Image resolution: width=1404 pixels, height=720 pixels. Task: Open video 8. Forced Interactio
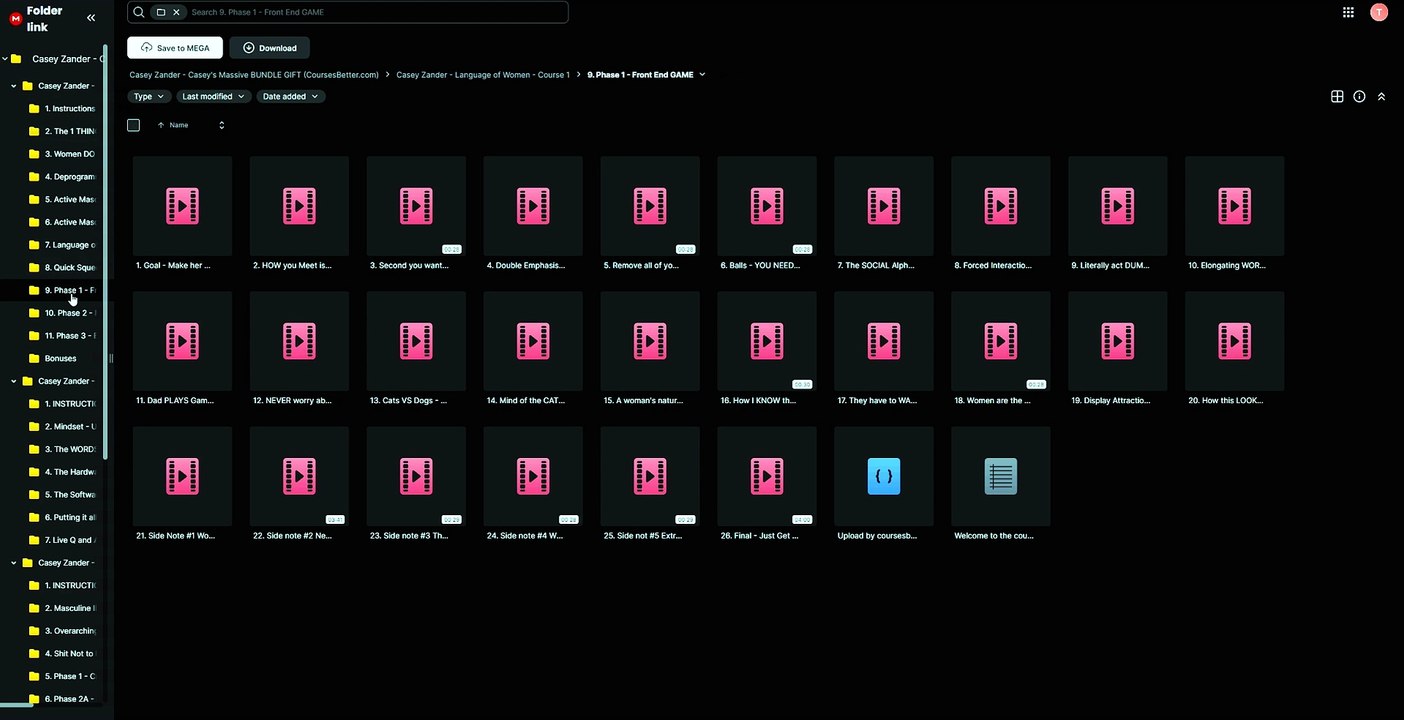(1001, 213)
